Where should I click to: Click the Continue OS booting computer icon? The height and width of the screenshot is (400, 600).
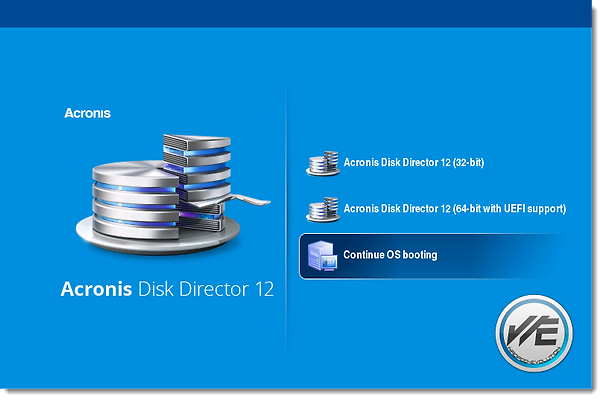coord(322,256)
